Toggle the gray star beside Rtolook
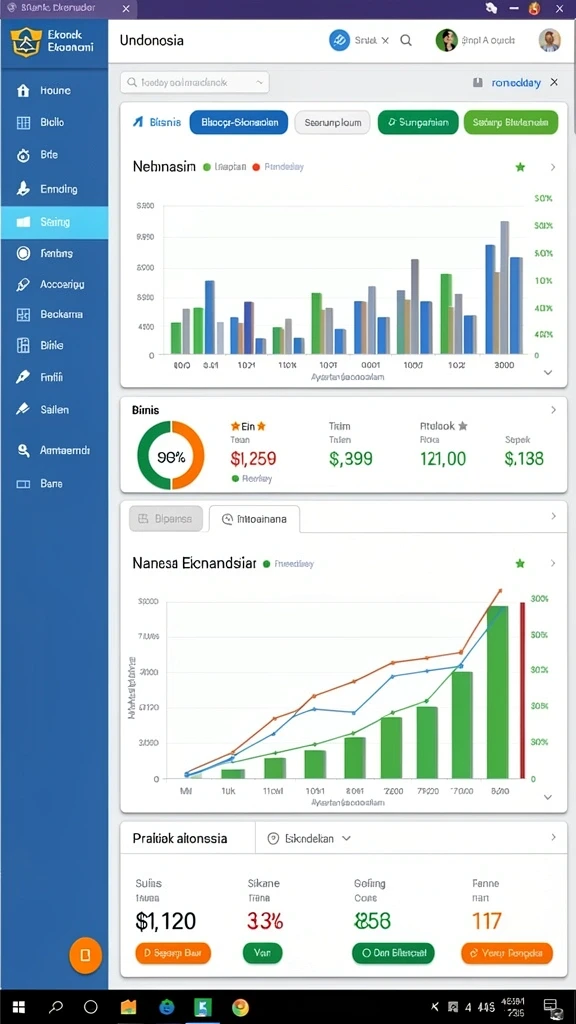576x1024 pixels. pos(462,426)
